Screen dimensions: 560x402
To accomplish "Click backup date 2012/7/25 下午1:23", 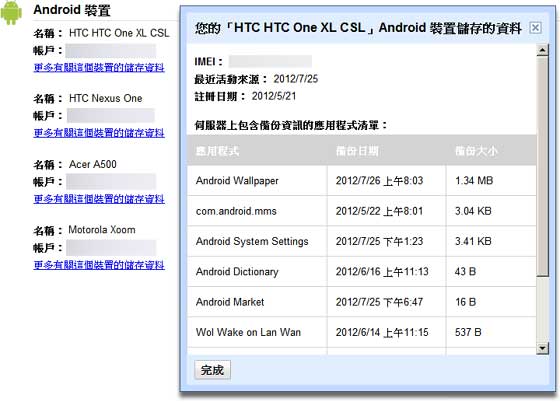I will (x=379, y=241).
